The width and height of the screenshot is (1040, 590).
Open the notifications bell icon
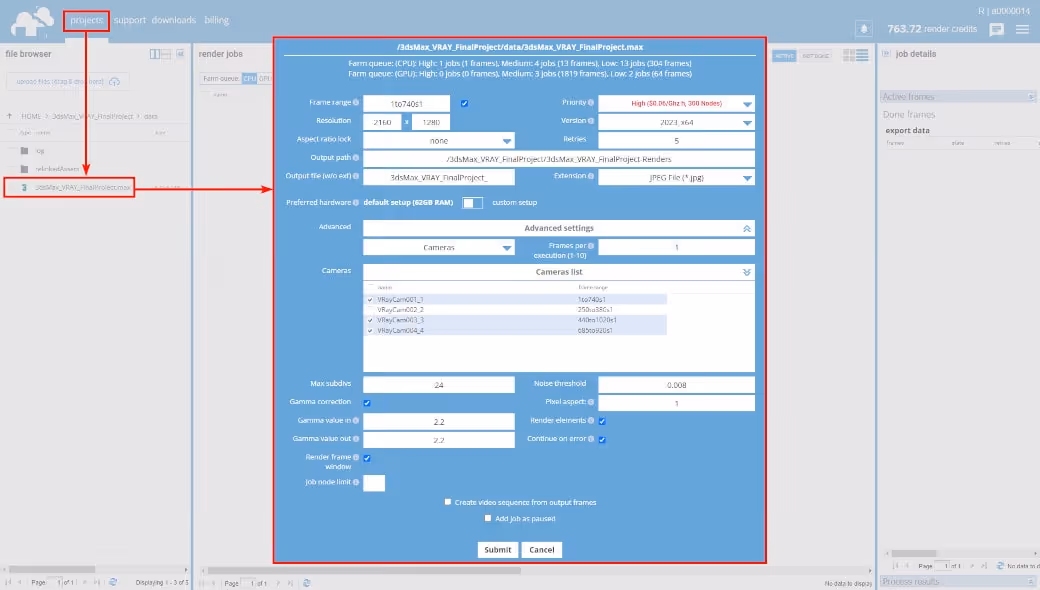coord(864,29)
